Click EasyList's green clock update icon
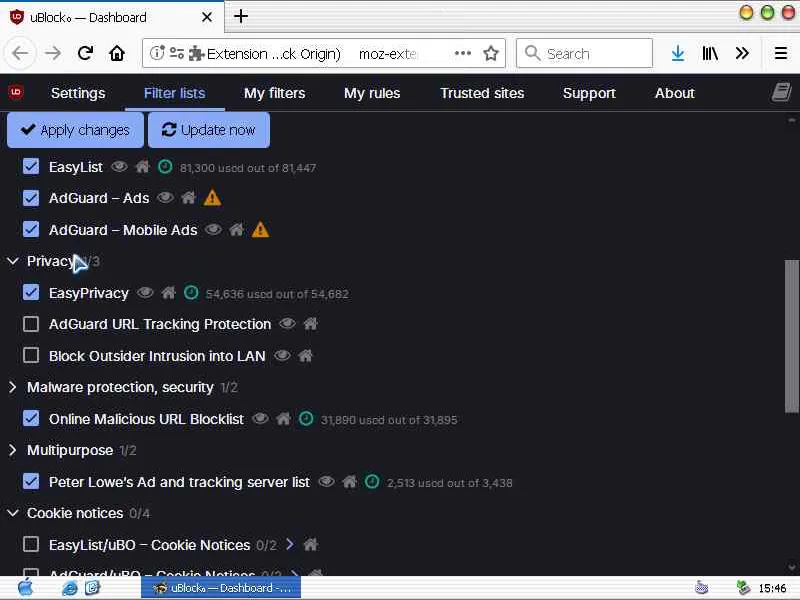This screenshot has width=800, height=600. pyautogui.click(x=165, y=167)
